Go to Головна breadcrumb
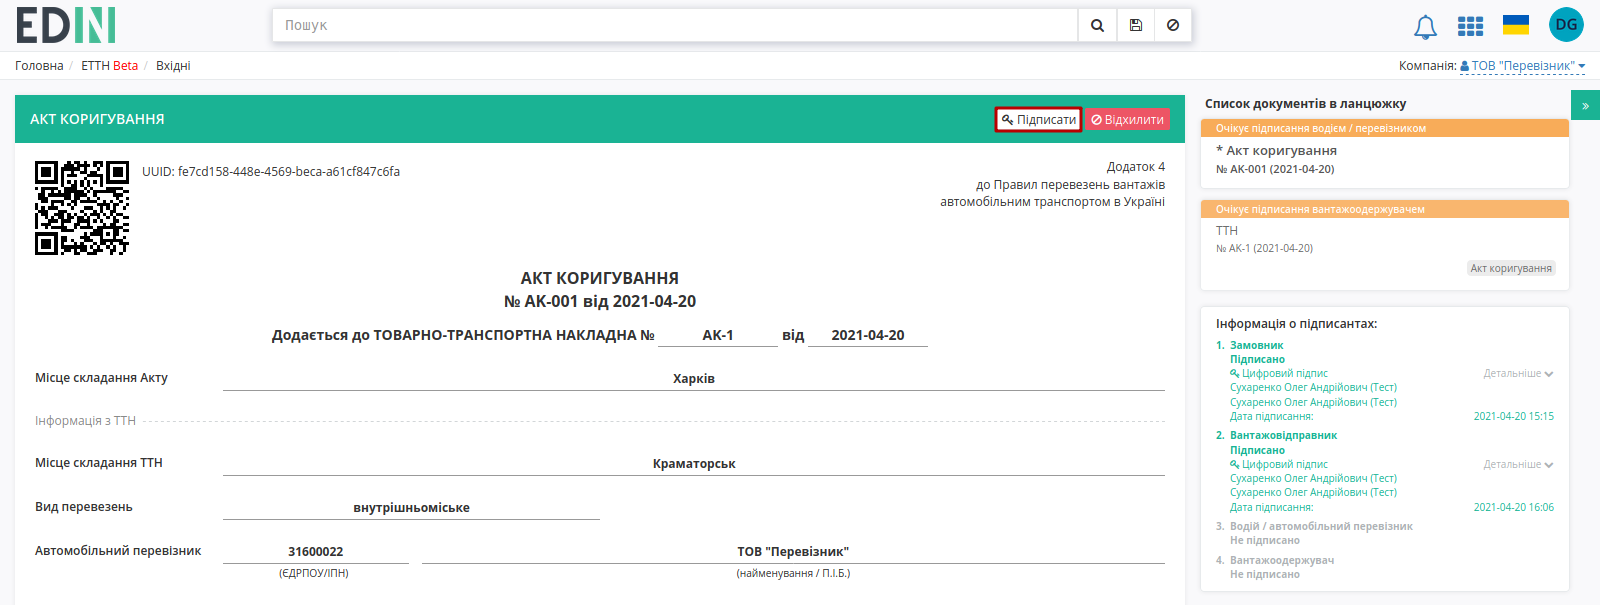1600x605 pixels. pyautogui.click(x=39, y=66)
